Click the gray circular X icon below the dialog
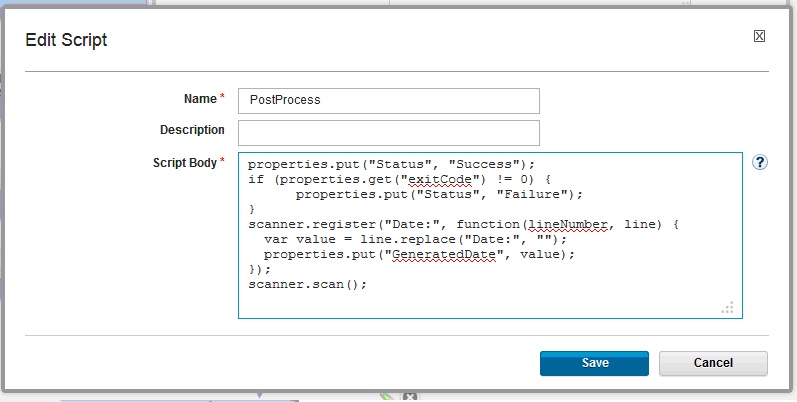Image resolution: width=797 pixels, height=402 pixels. point(408,397)
